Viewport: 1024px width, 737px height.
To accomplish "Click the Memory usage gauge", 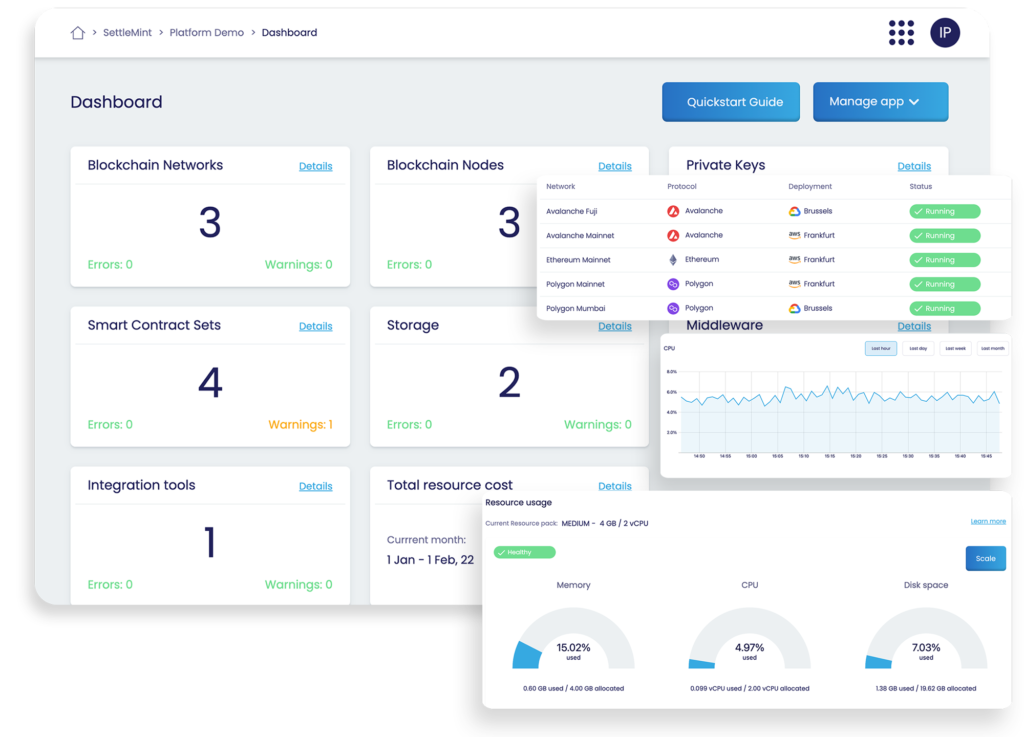I will coord(573,638).
